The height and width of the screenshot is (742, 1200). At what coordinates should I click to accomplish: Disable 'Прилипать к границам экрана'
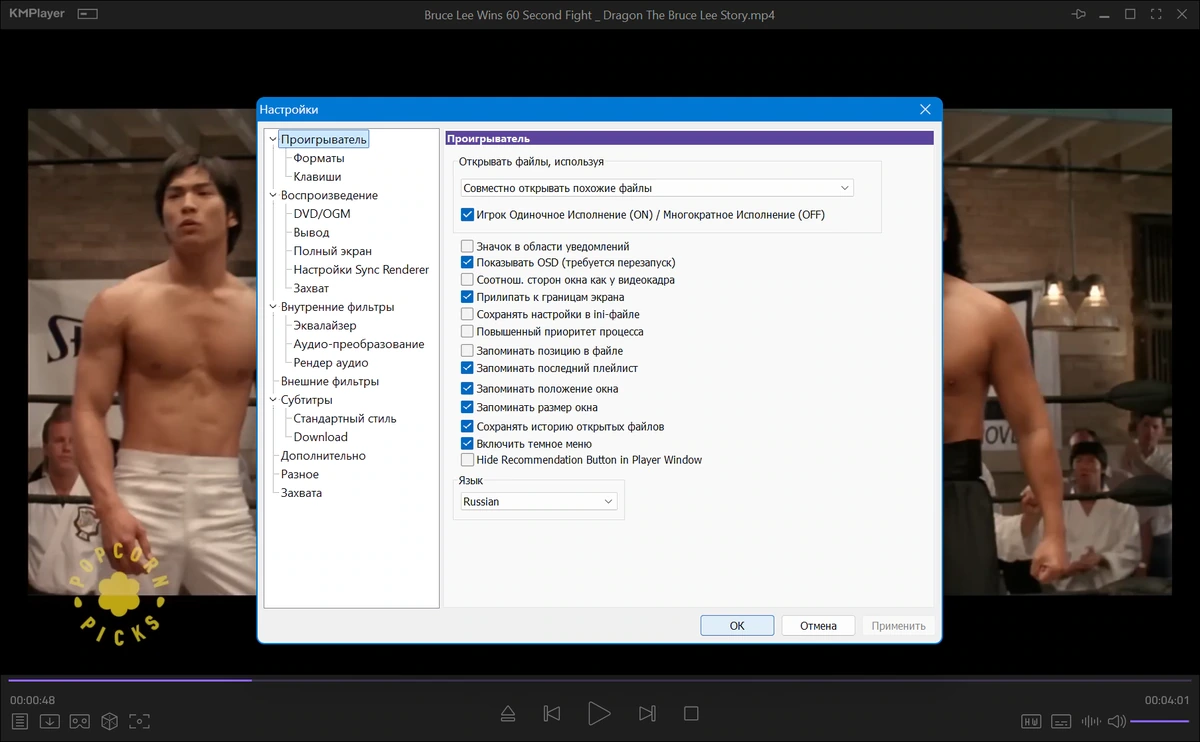(x=467, y=297)
